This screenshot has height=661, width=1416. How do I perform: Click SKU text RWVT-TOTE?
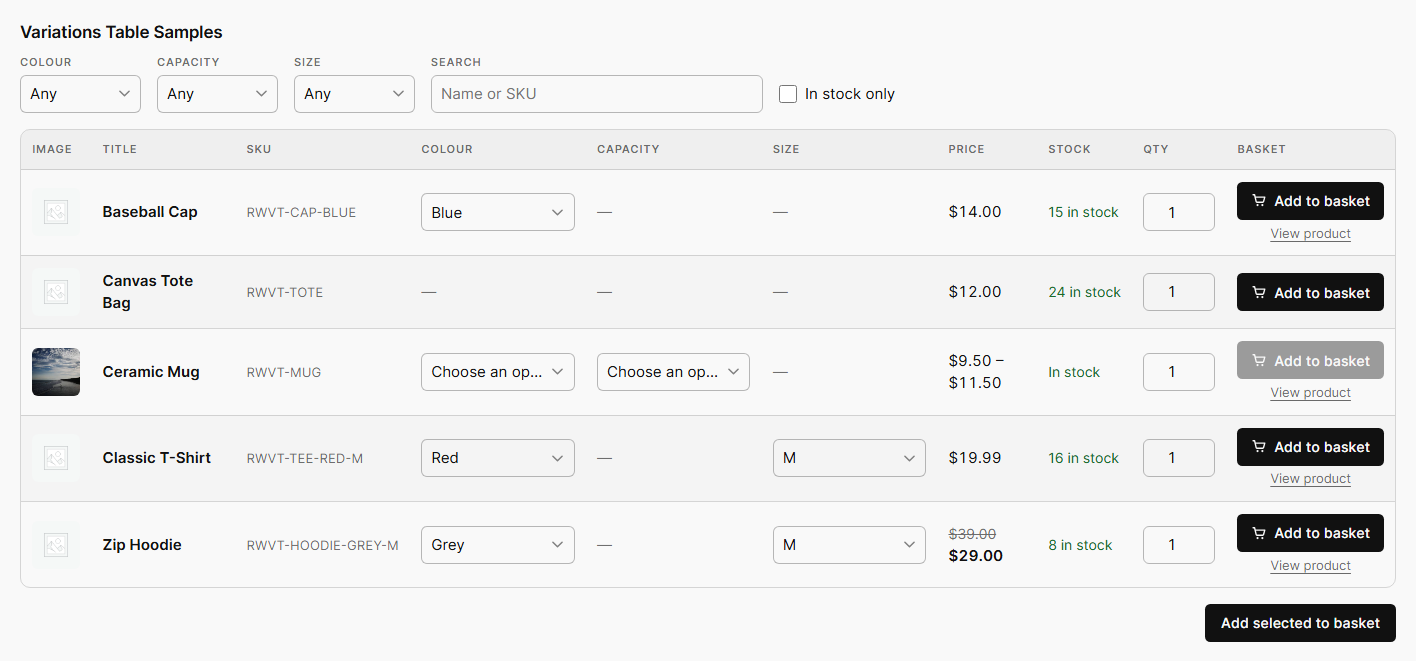click(285, 292)
